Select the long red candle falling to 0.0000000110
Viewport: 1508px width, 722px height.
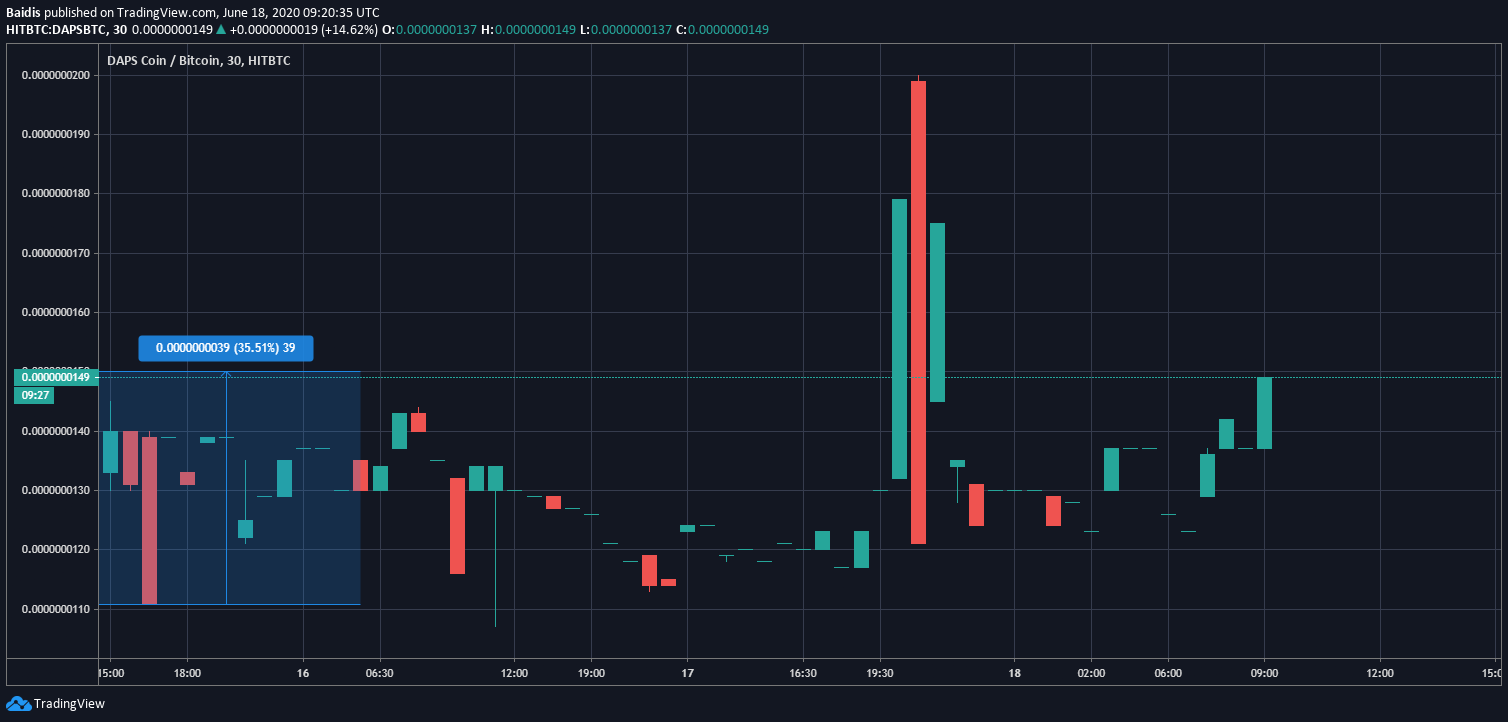149,520
